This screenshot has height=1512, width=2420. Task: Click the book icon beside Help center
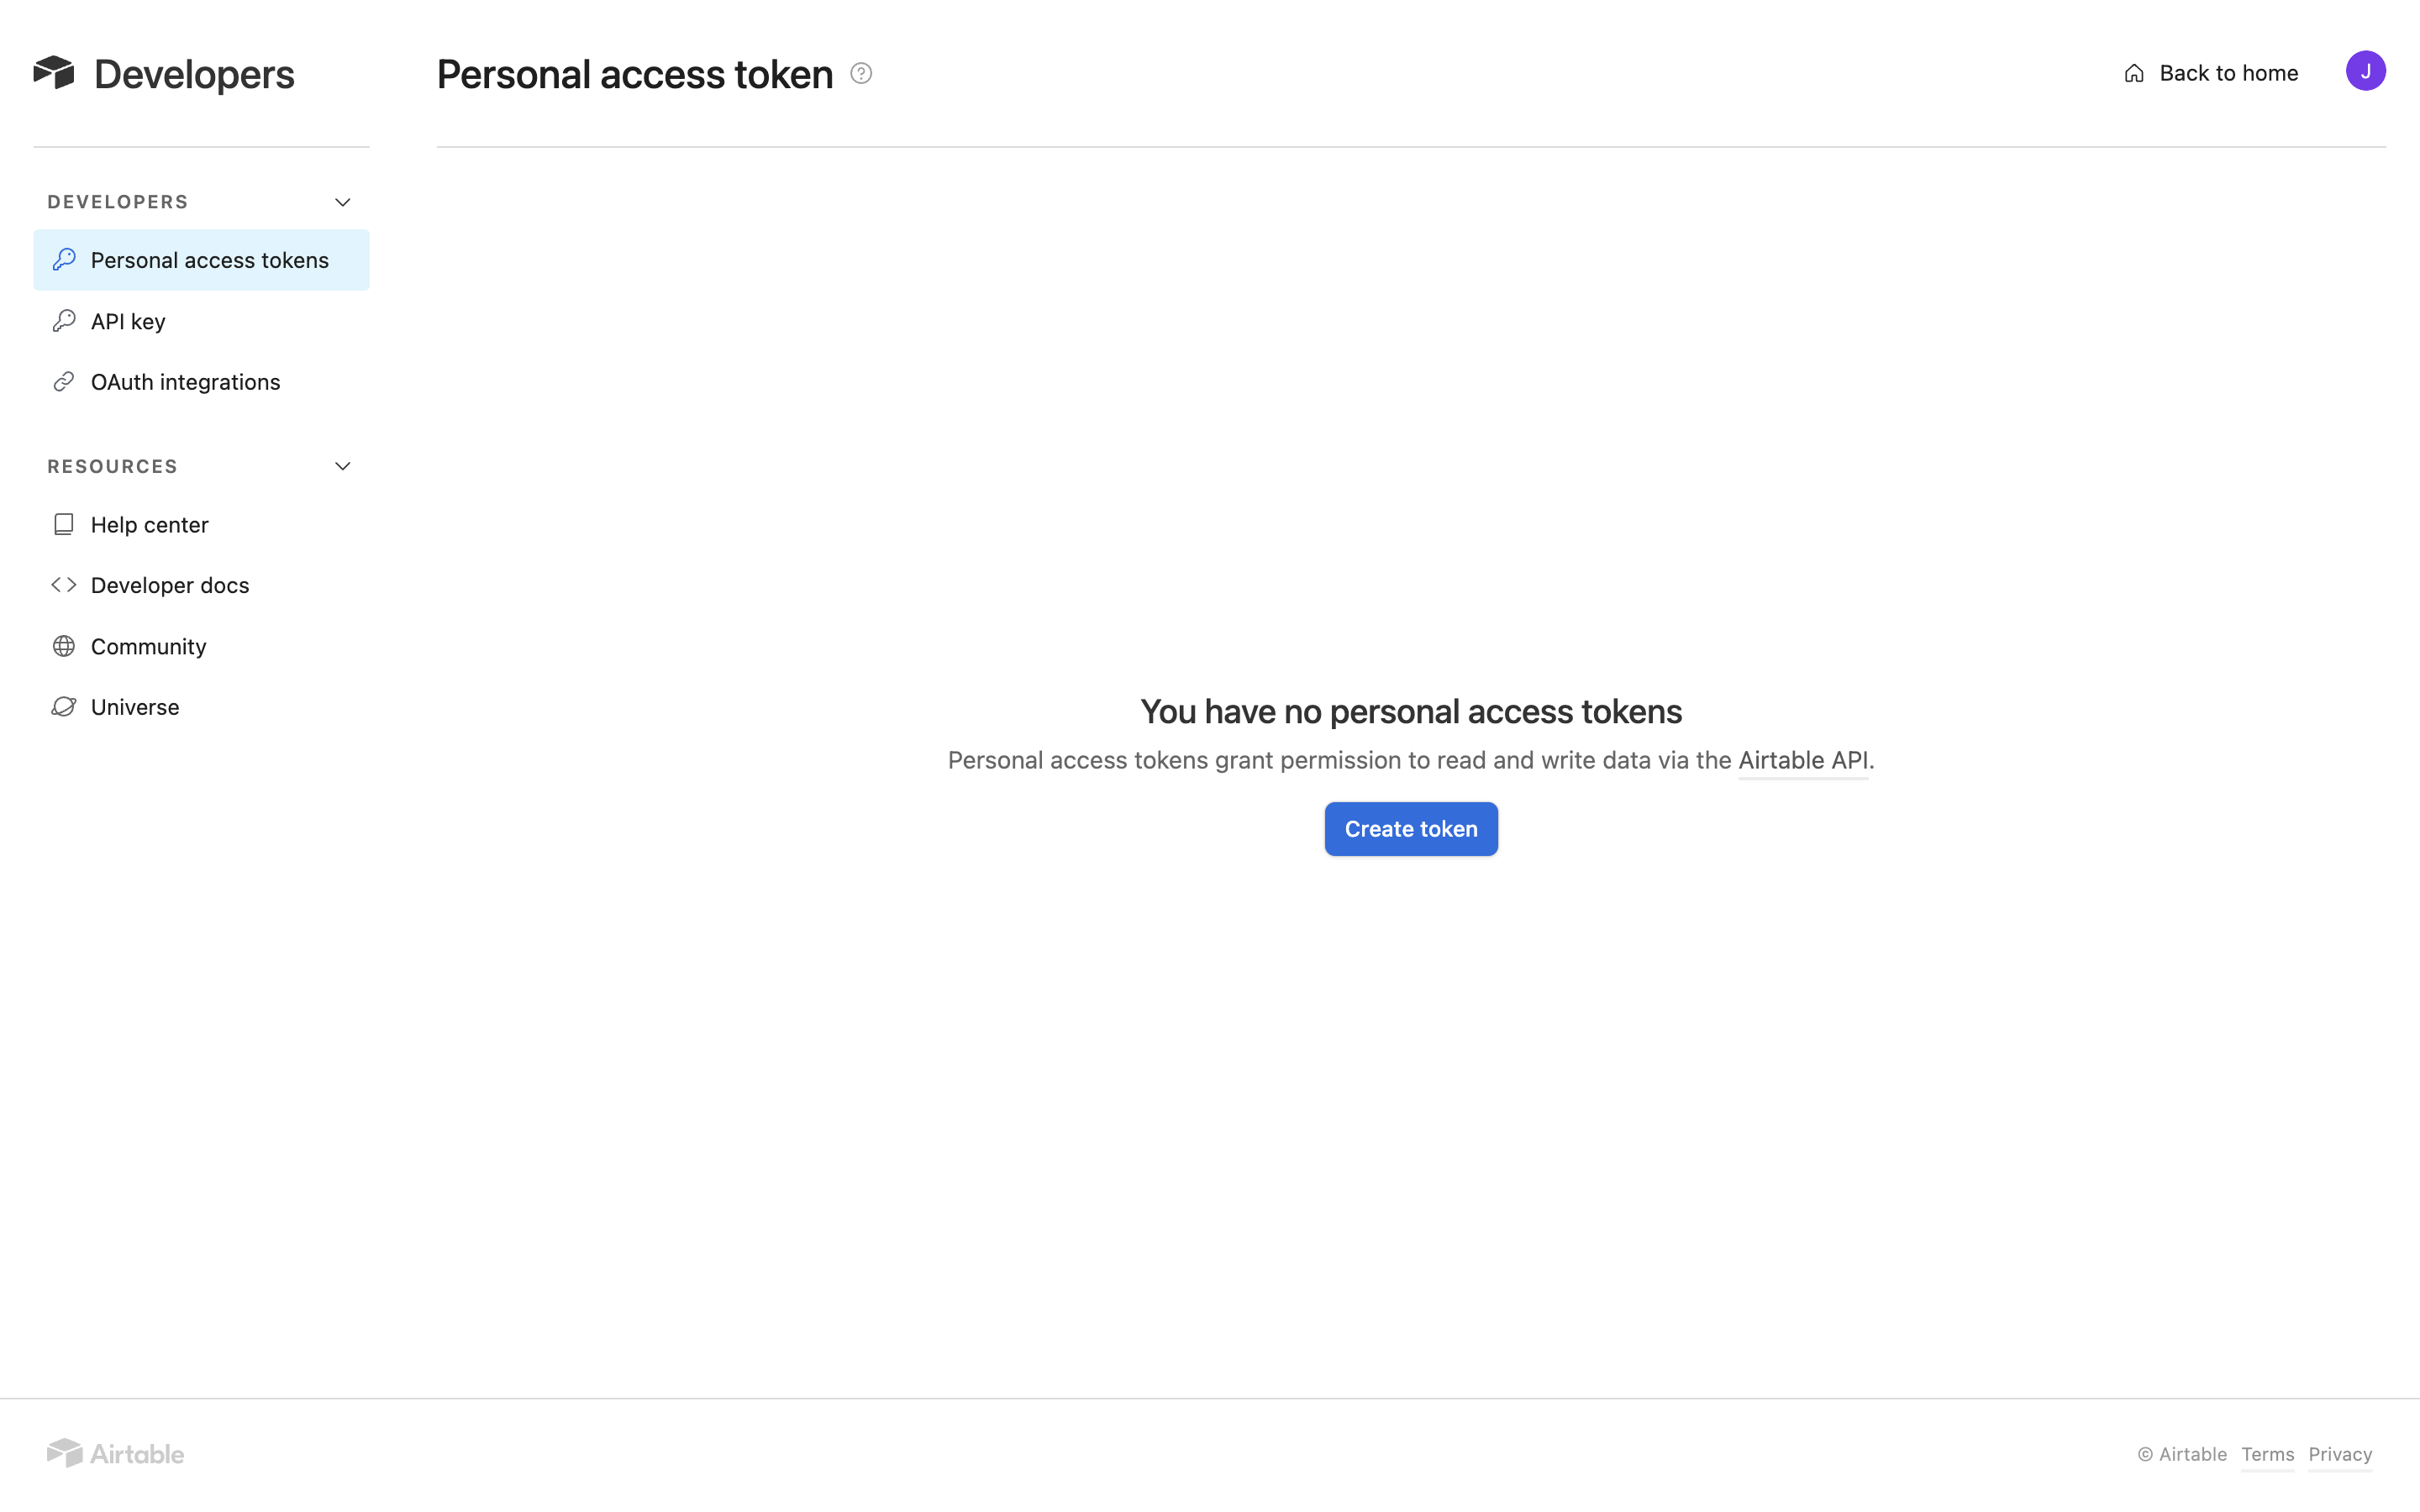64,525
